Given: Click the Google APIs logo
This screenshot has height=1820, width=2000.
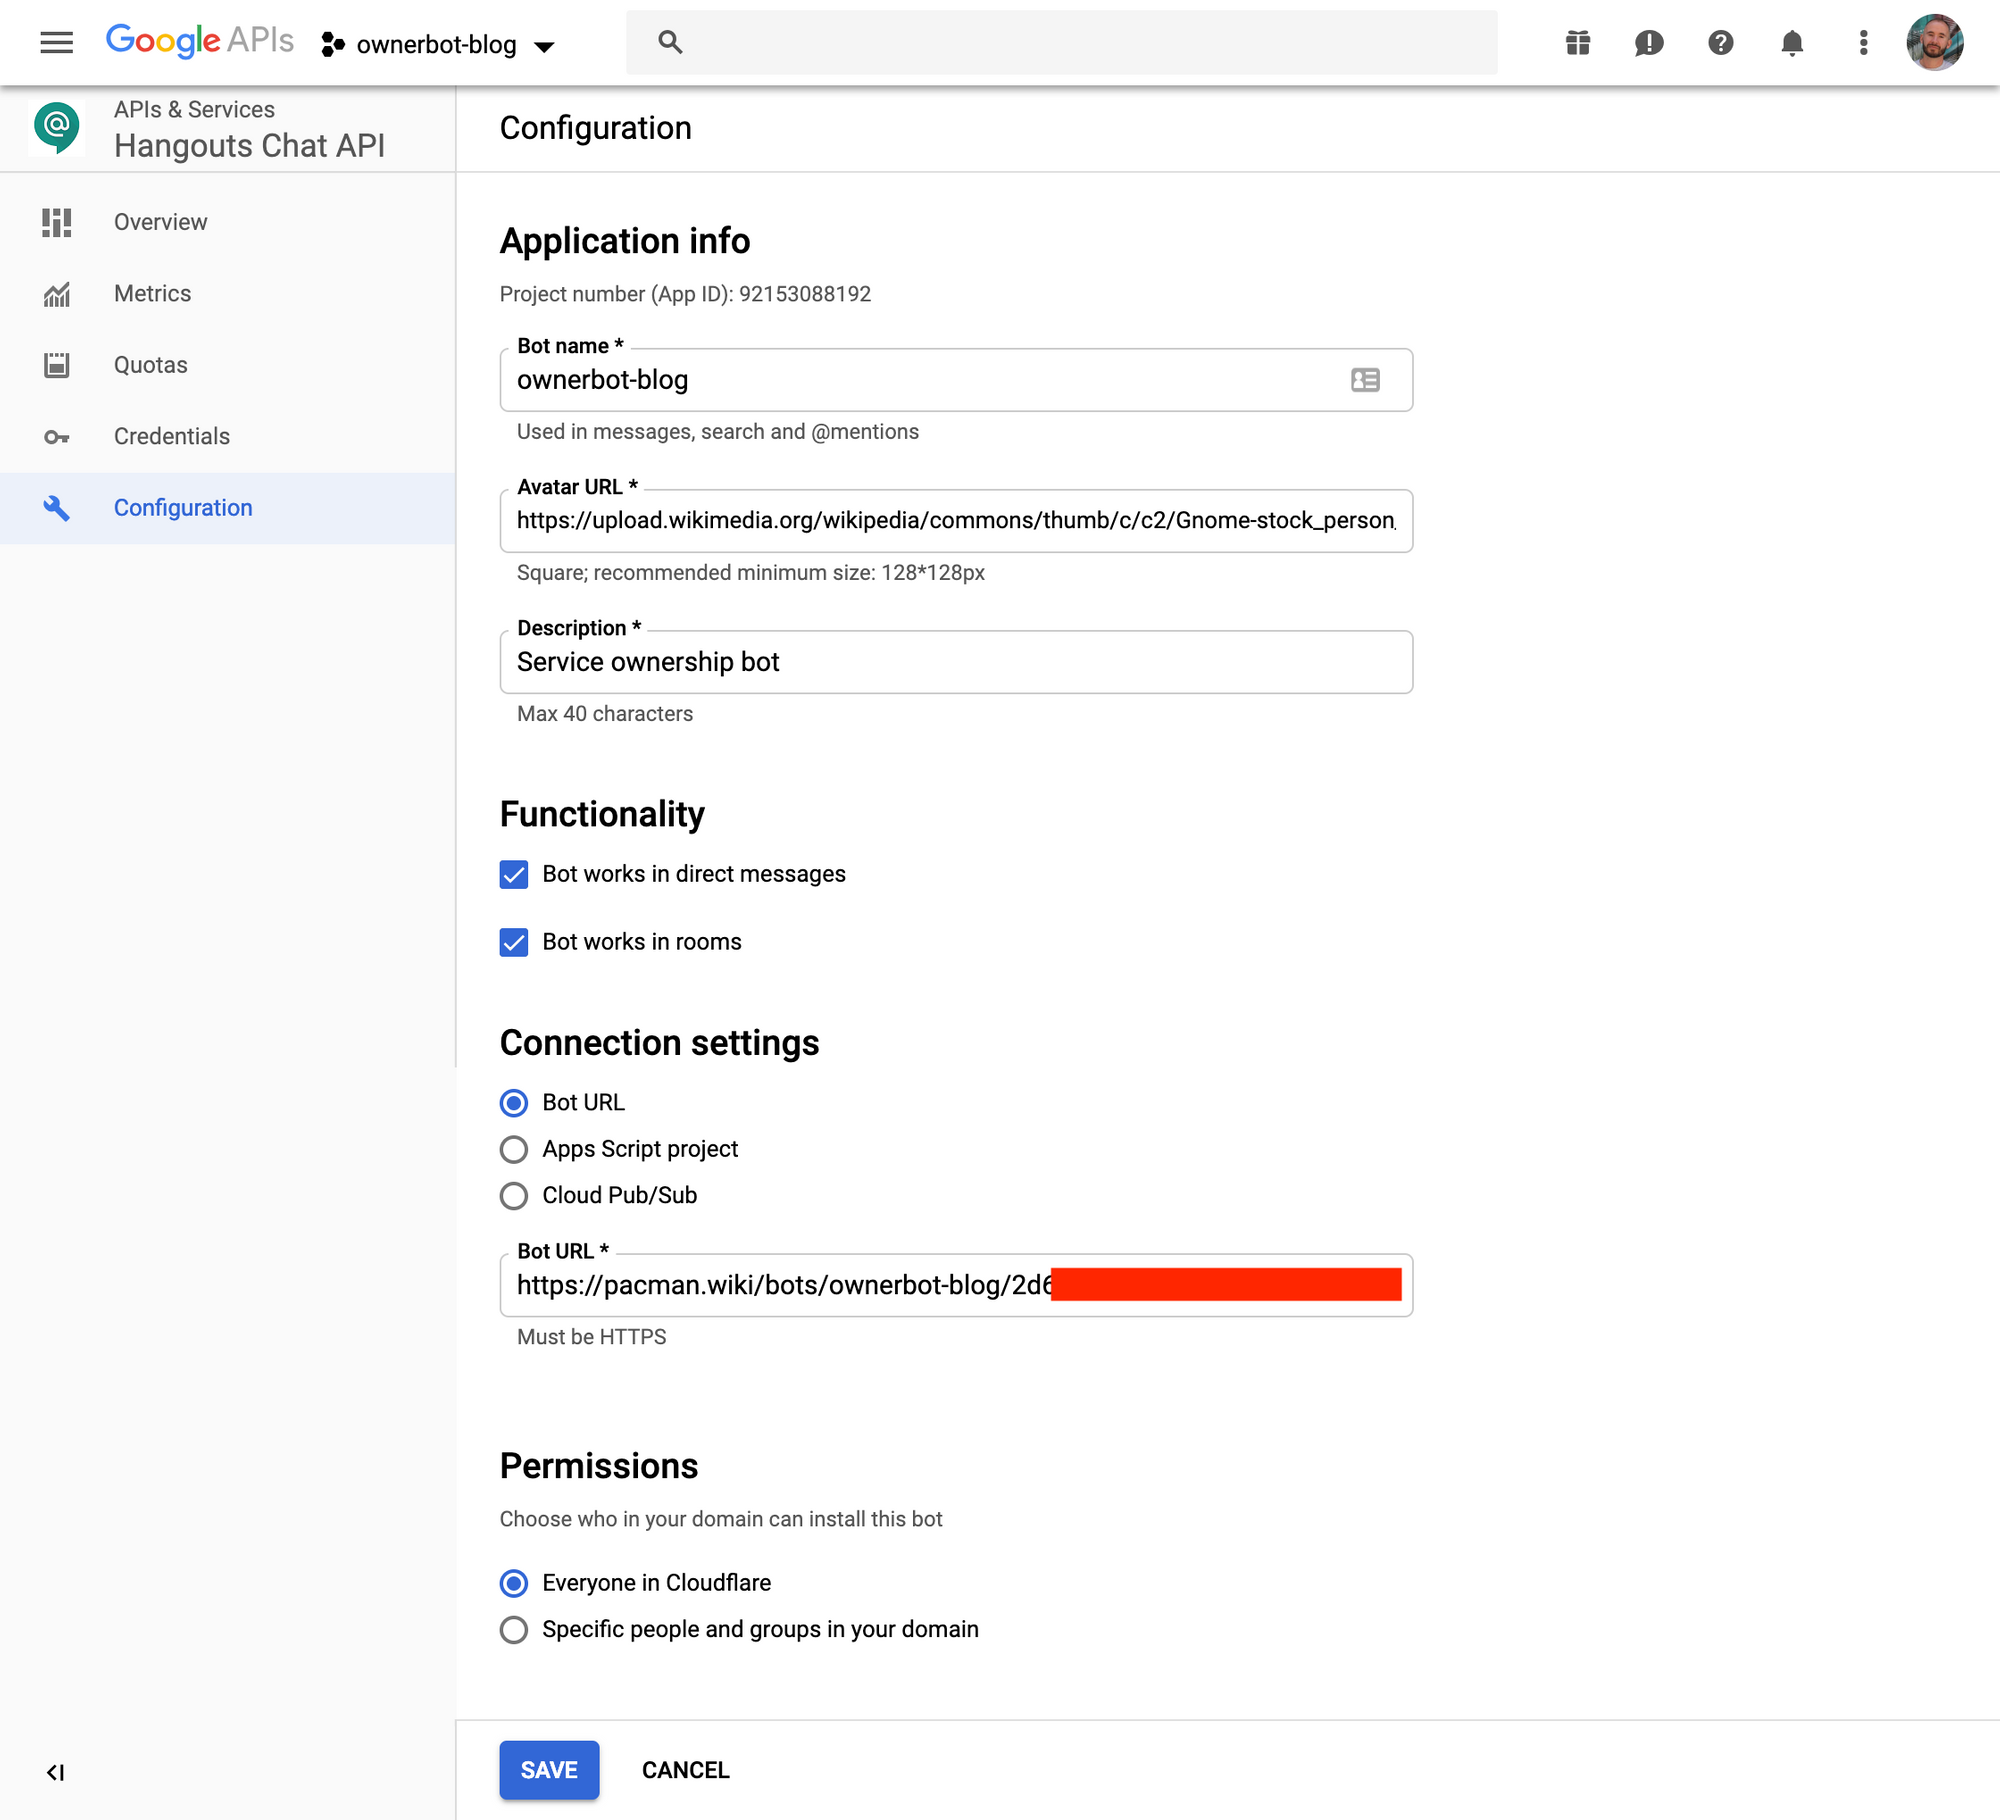Looking at the screenshot, I should tap(199, 41).
